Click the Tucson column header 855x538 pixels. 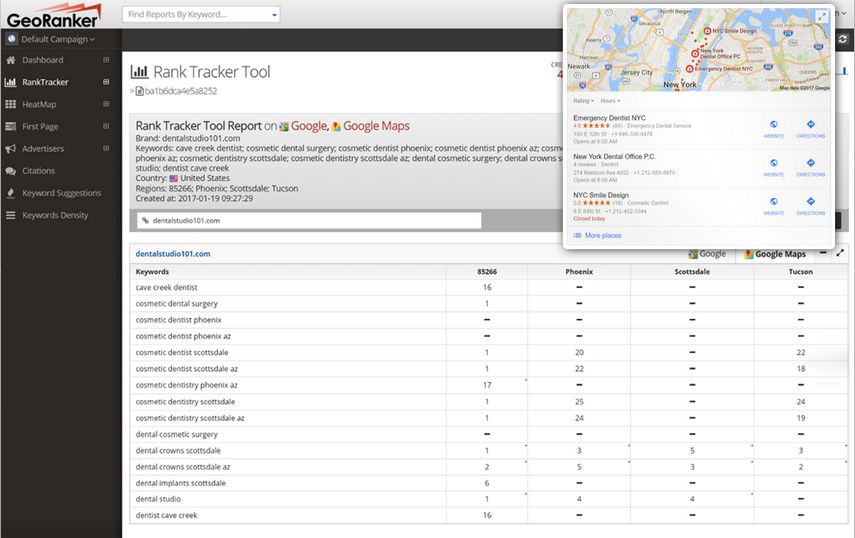(800, 271)
